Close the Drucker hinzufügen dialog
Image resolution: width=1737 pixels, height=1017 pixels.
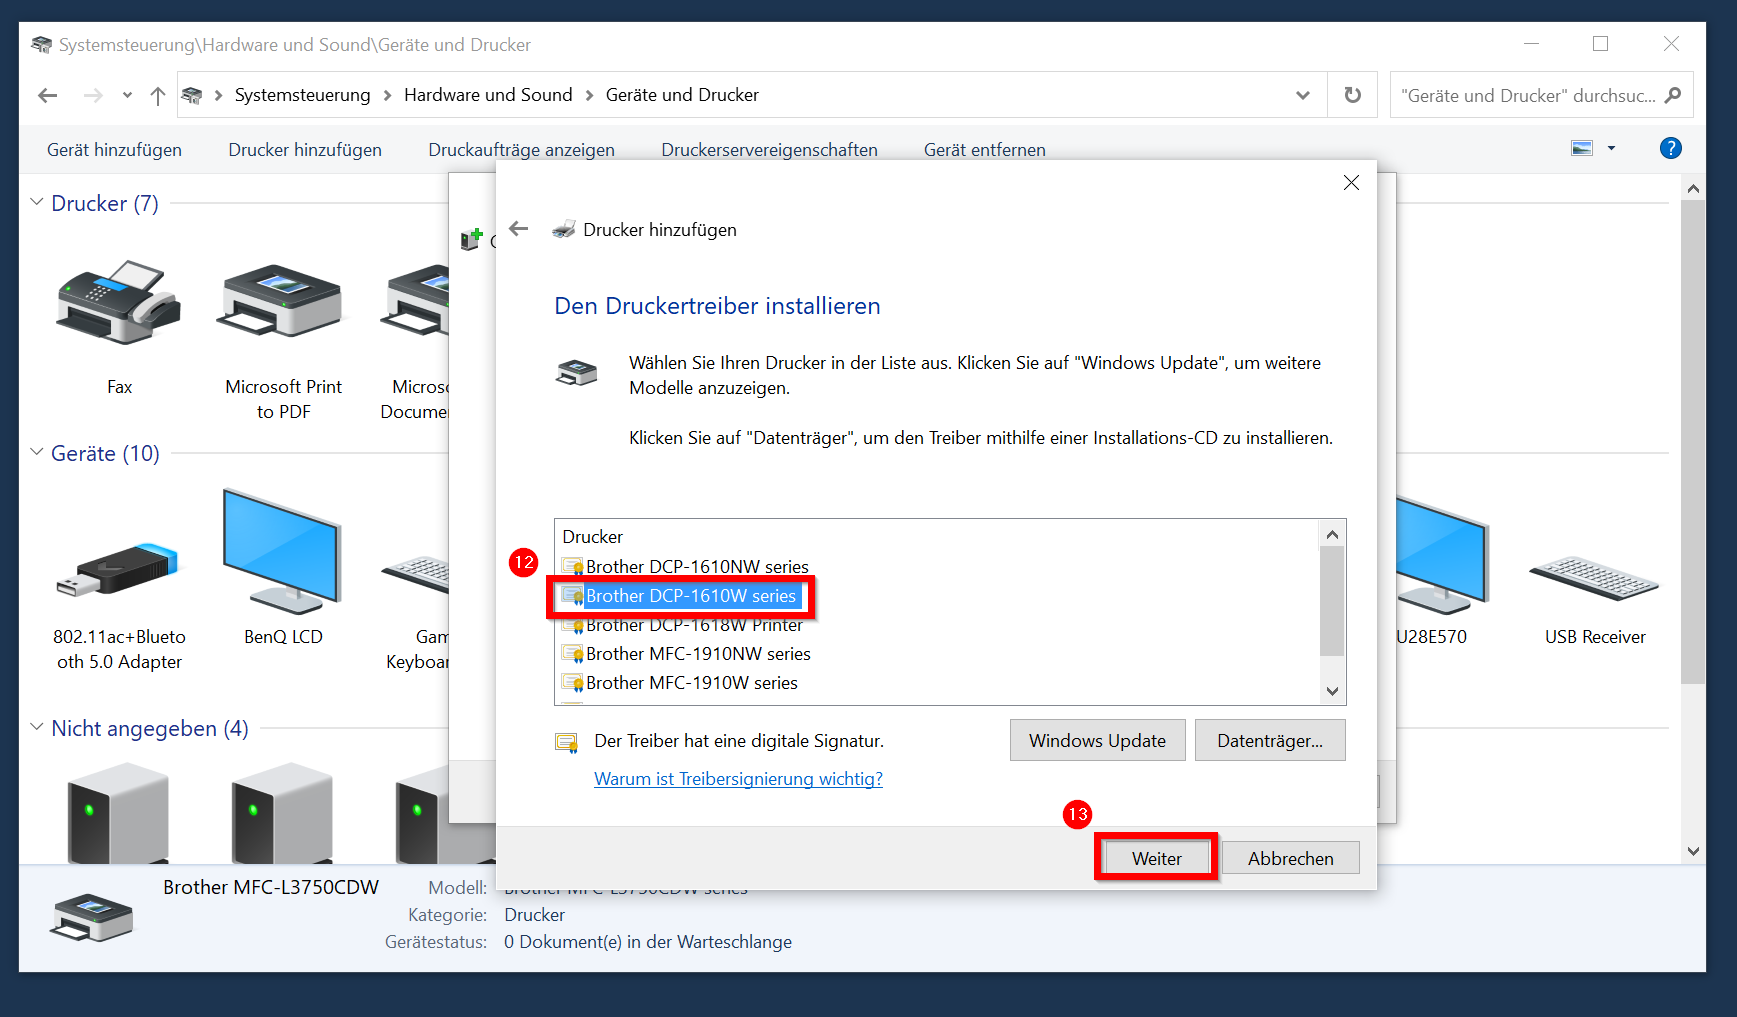click(x=1351, y=182)
